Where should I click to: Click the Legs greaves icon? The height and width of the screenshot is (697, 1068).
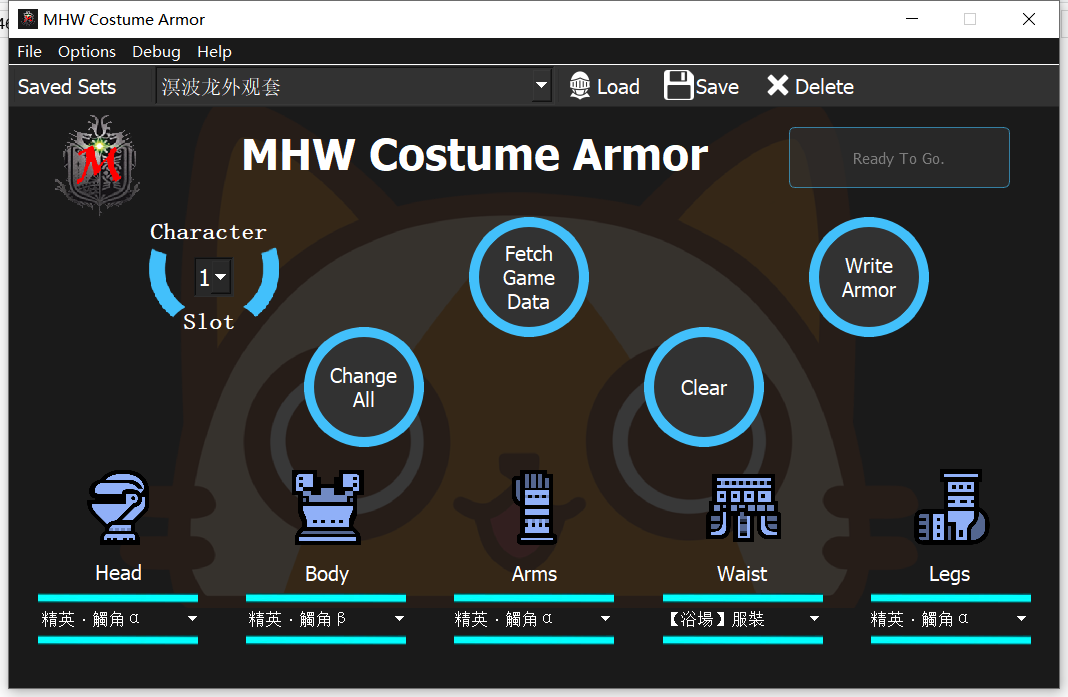click(951, 507)
